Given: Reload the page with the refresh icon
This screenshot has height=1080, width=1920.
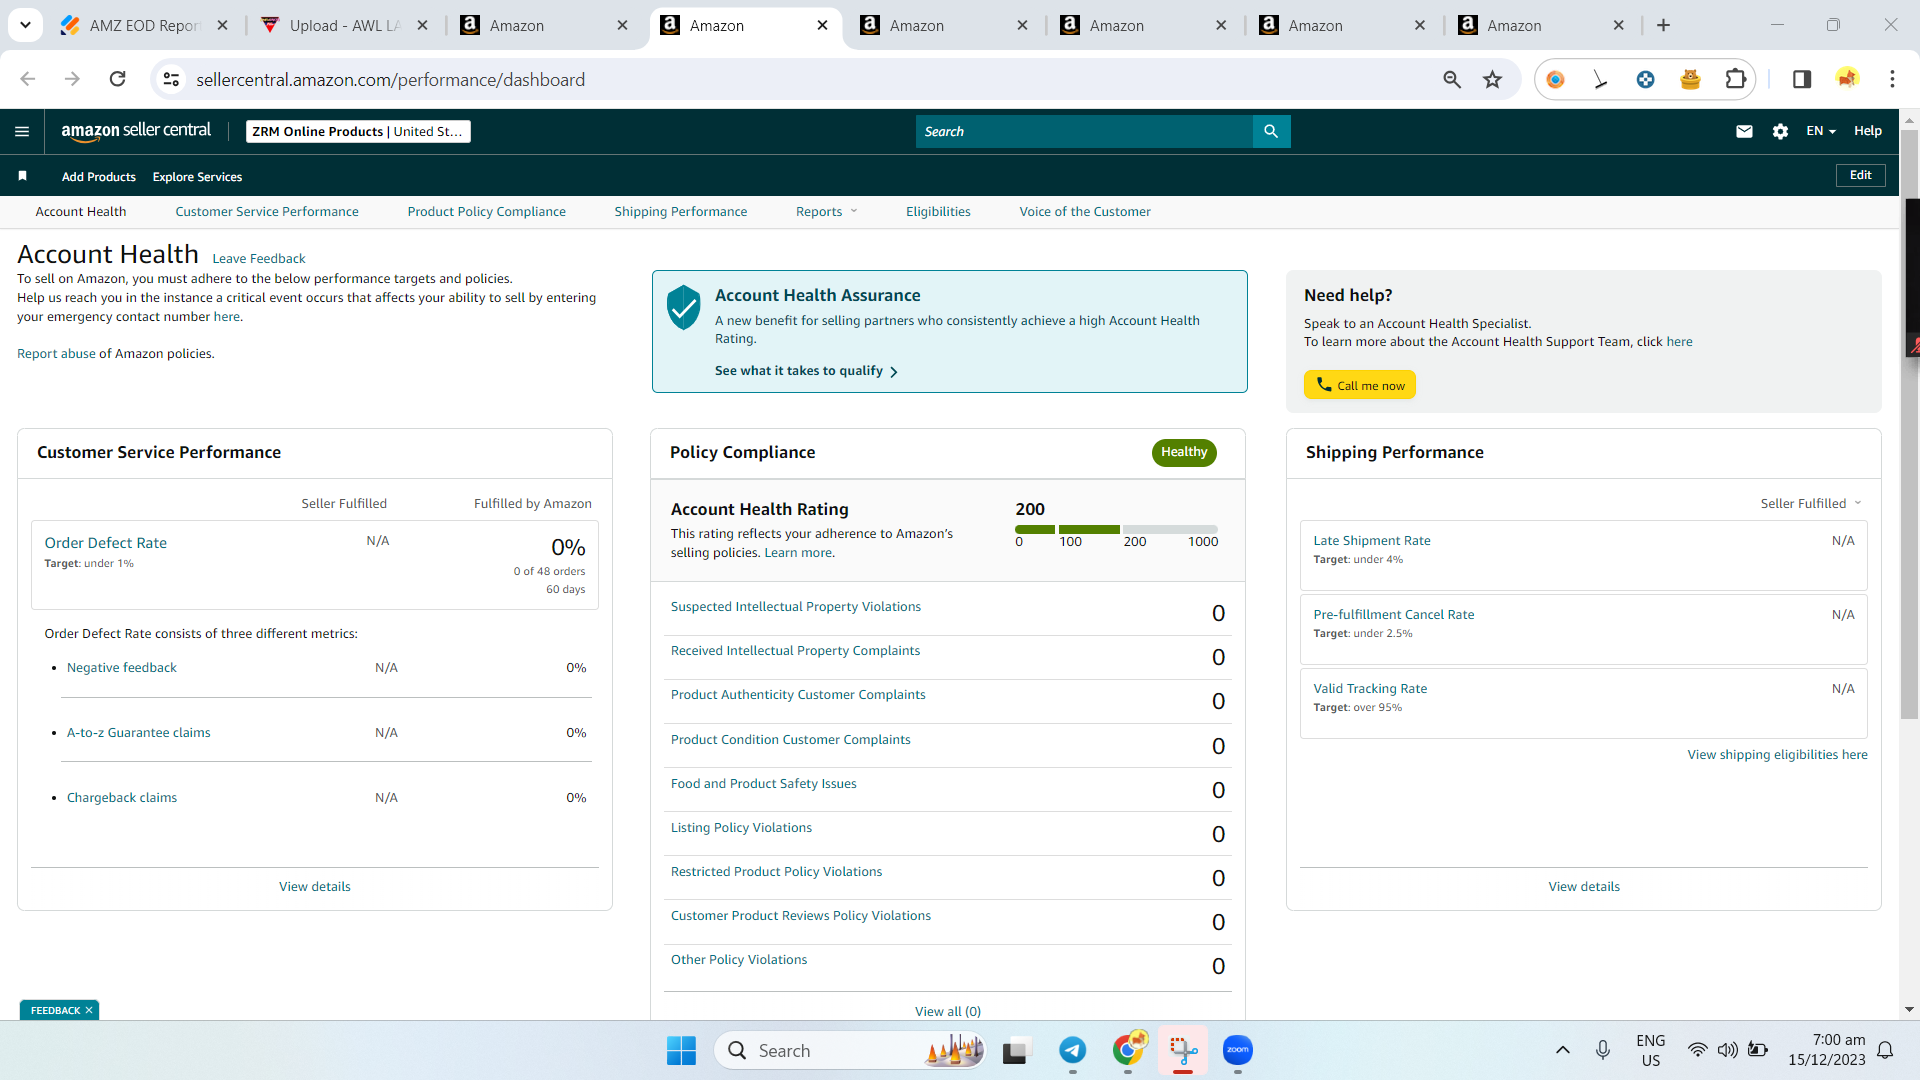Looking at the screenshot, I should click(117, 79).
